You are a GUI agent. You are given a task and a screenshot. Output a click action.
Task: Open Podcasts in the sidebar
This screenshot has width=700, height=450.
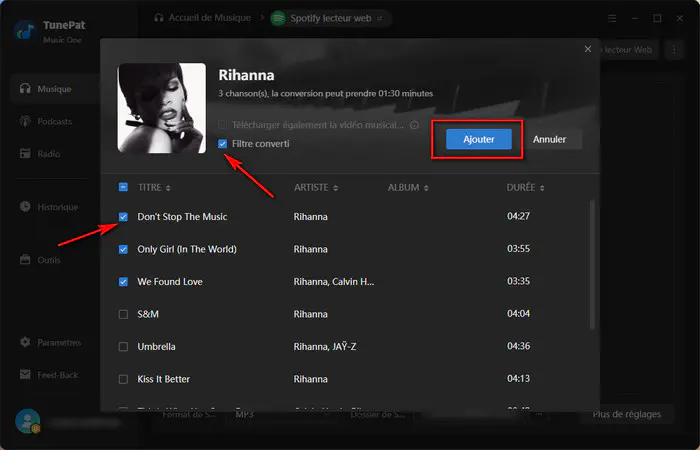[54, 121]
